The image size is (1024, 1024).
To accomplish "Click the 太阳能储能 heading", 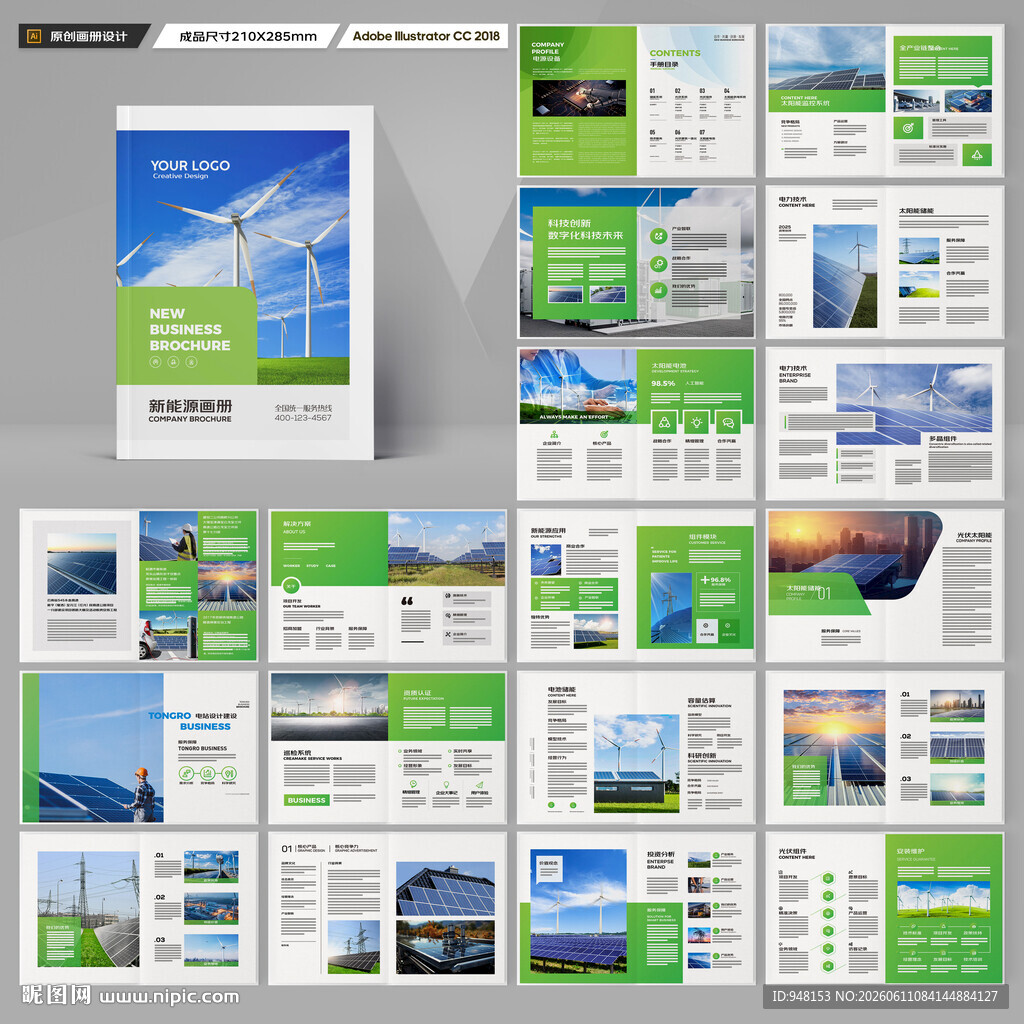I will click(916, 211).
